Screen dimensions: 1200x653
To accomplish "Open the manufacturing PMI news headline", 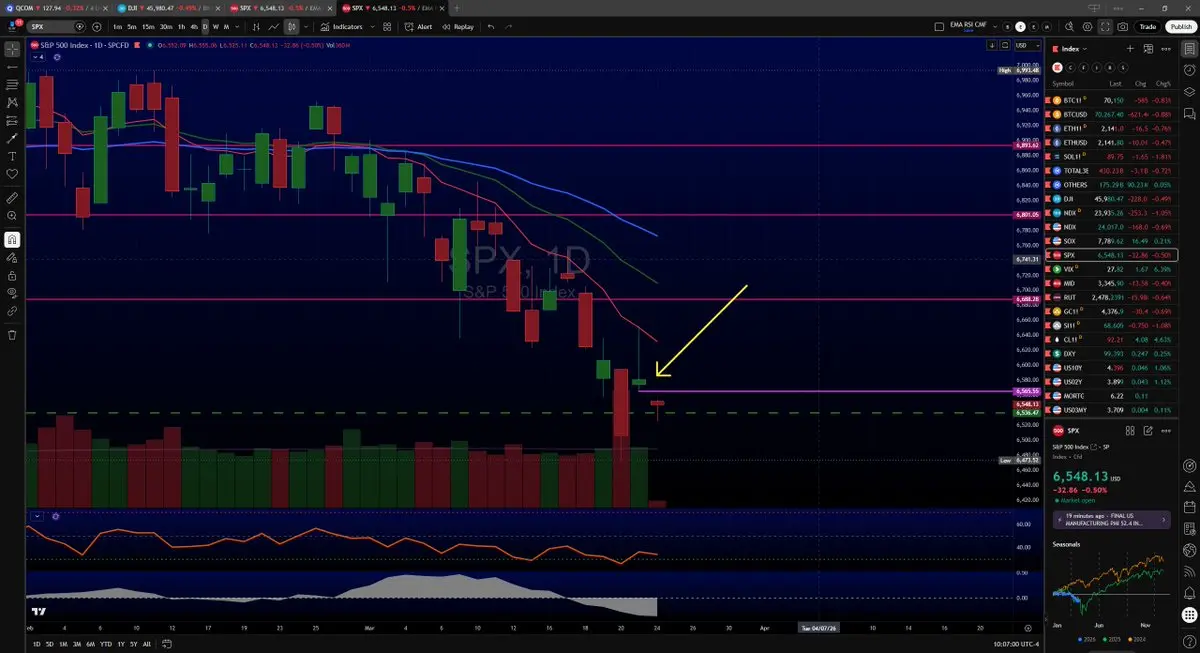I will (x=1110, y=520).
